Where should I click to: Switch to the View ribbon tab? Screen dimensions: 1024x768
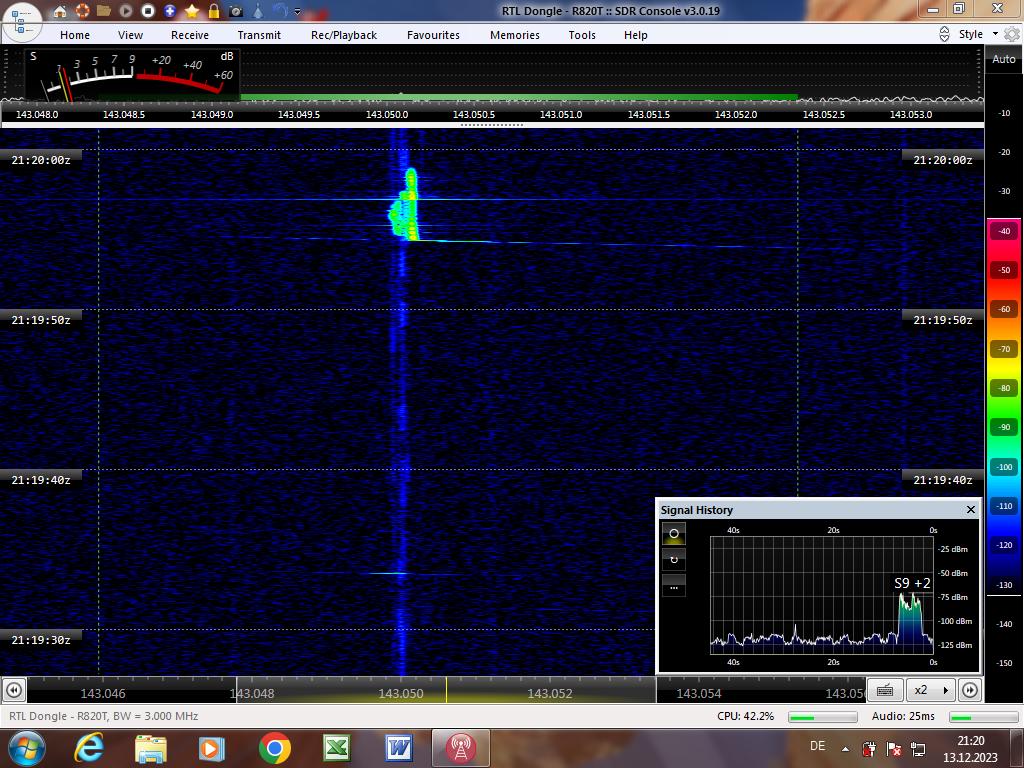(x=131, y=35)
